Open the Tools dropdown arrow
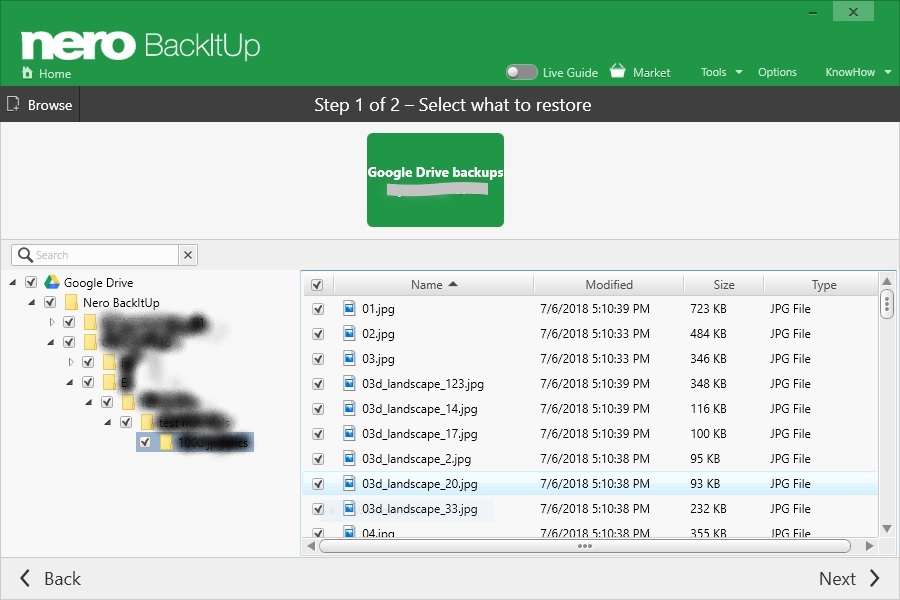The width and height of the screenshot is (900, 600). [739, 72]
